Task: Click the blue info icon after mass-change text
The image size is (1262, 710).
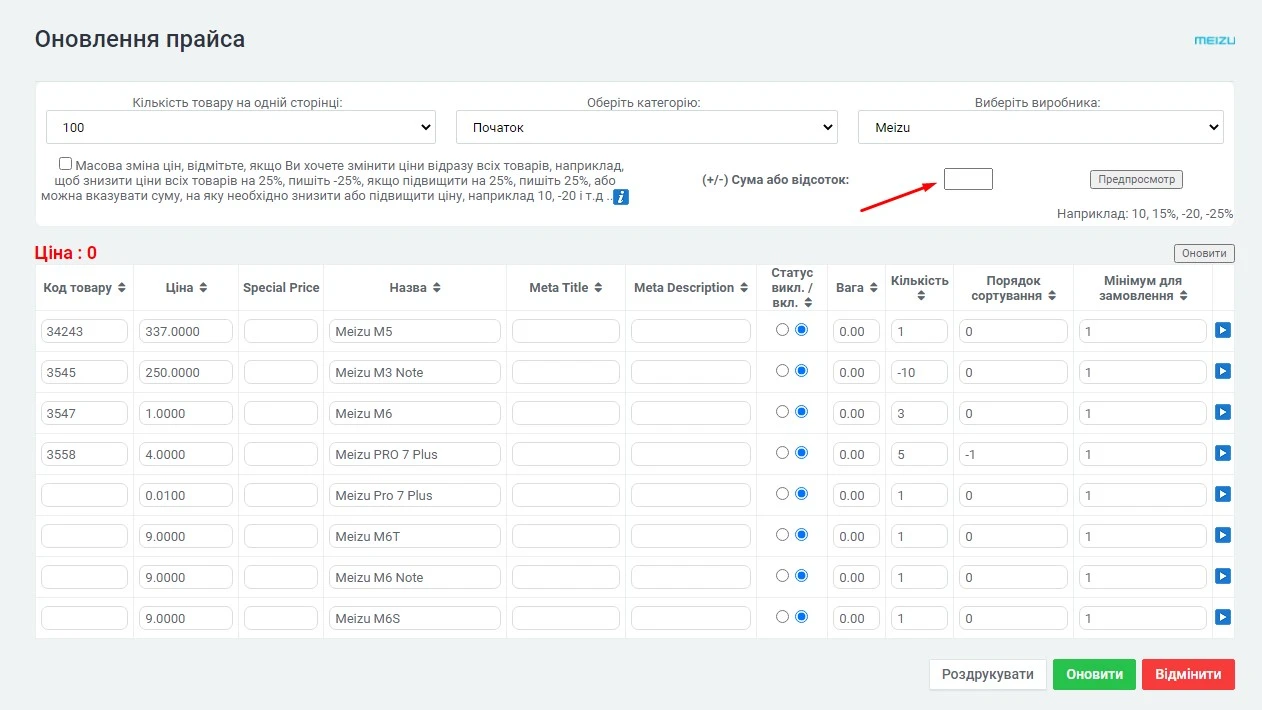Action: pos(621,197)
